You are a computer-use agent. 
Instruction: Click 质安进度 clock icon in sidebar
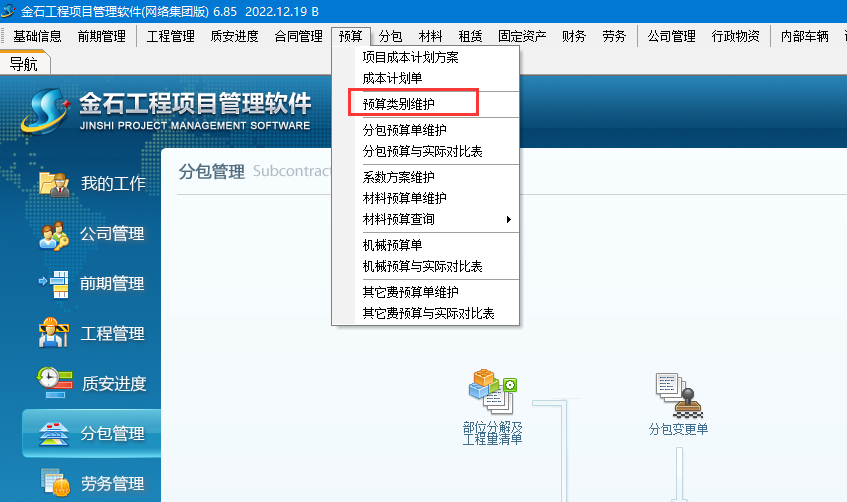click(54, 383)
